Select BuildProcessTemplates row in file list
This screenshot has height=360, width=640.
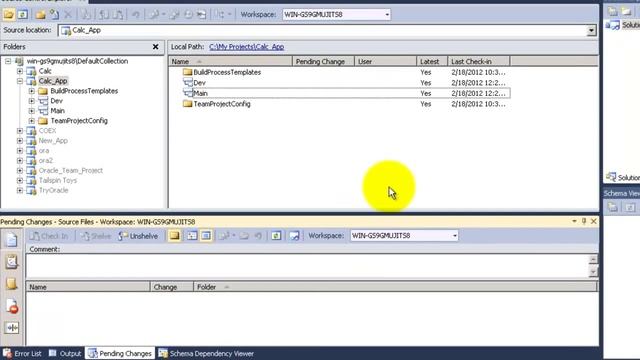click(x=340, y=72)
